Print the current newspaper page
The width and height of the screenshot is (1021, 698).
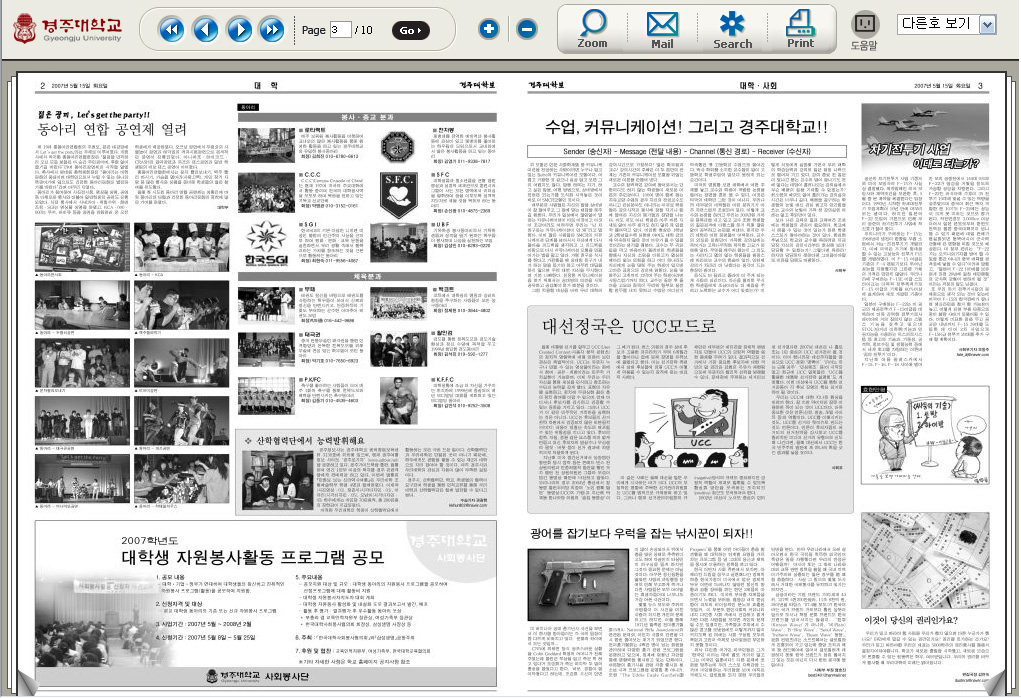point(801,29)
